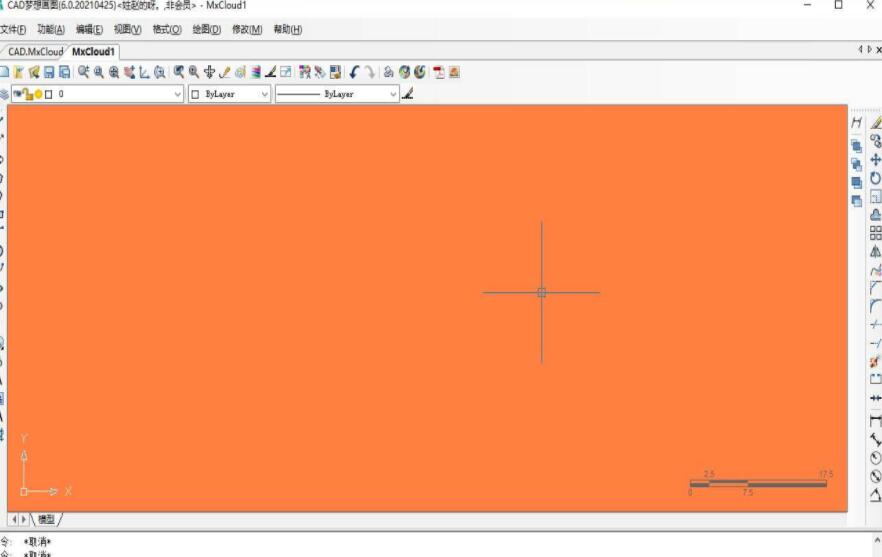Click the Array grid tool icon
882x557 pixels.
pyautogui.click(x=876, y=233)
